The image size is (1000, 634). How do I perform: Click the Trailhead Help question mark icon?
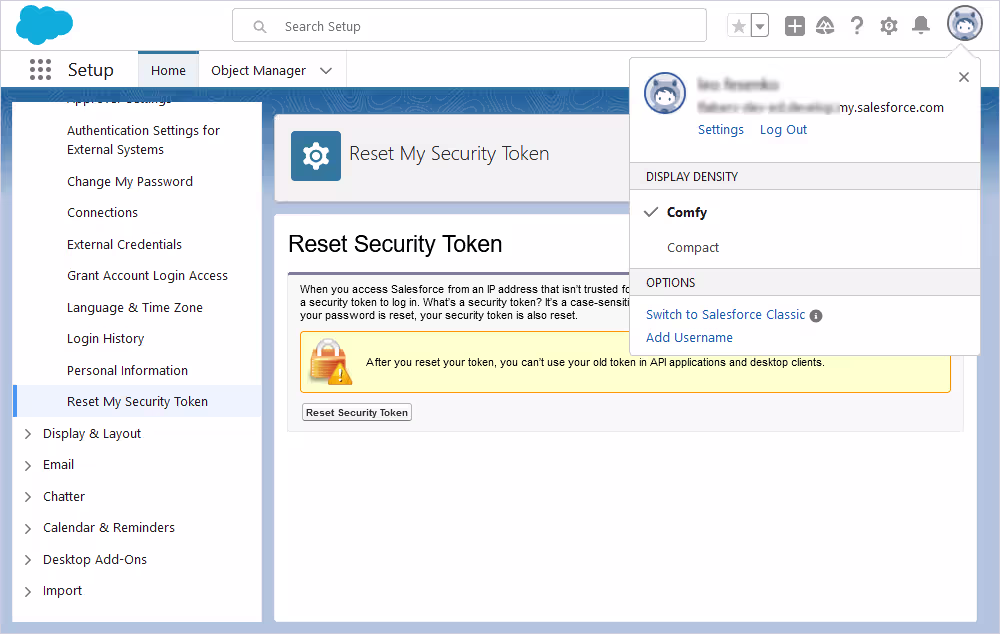pos(857,25)
